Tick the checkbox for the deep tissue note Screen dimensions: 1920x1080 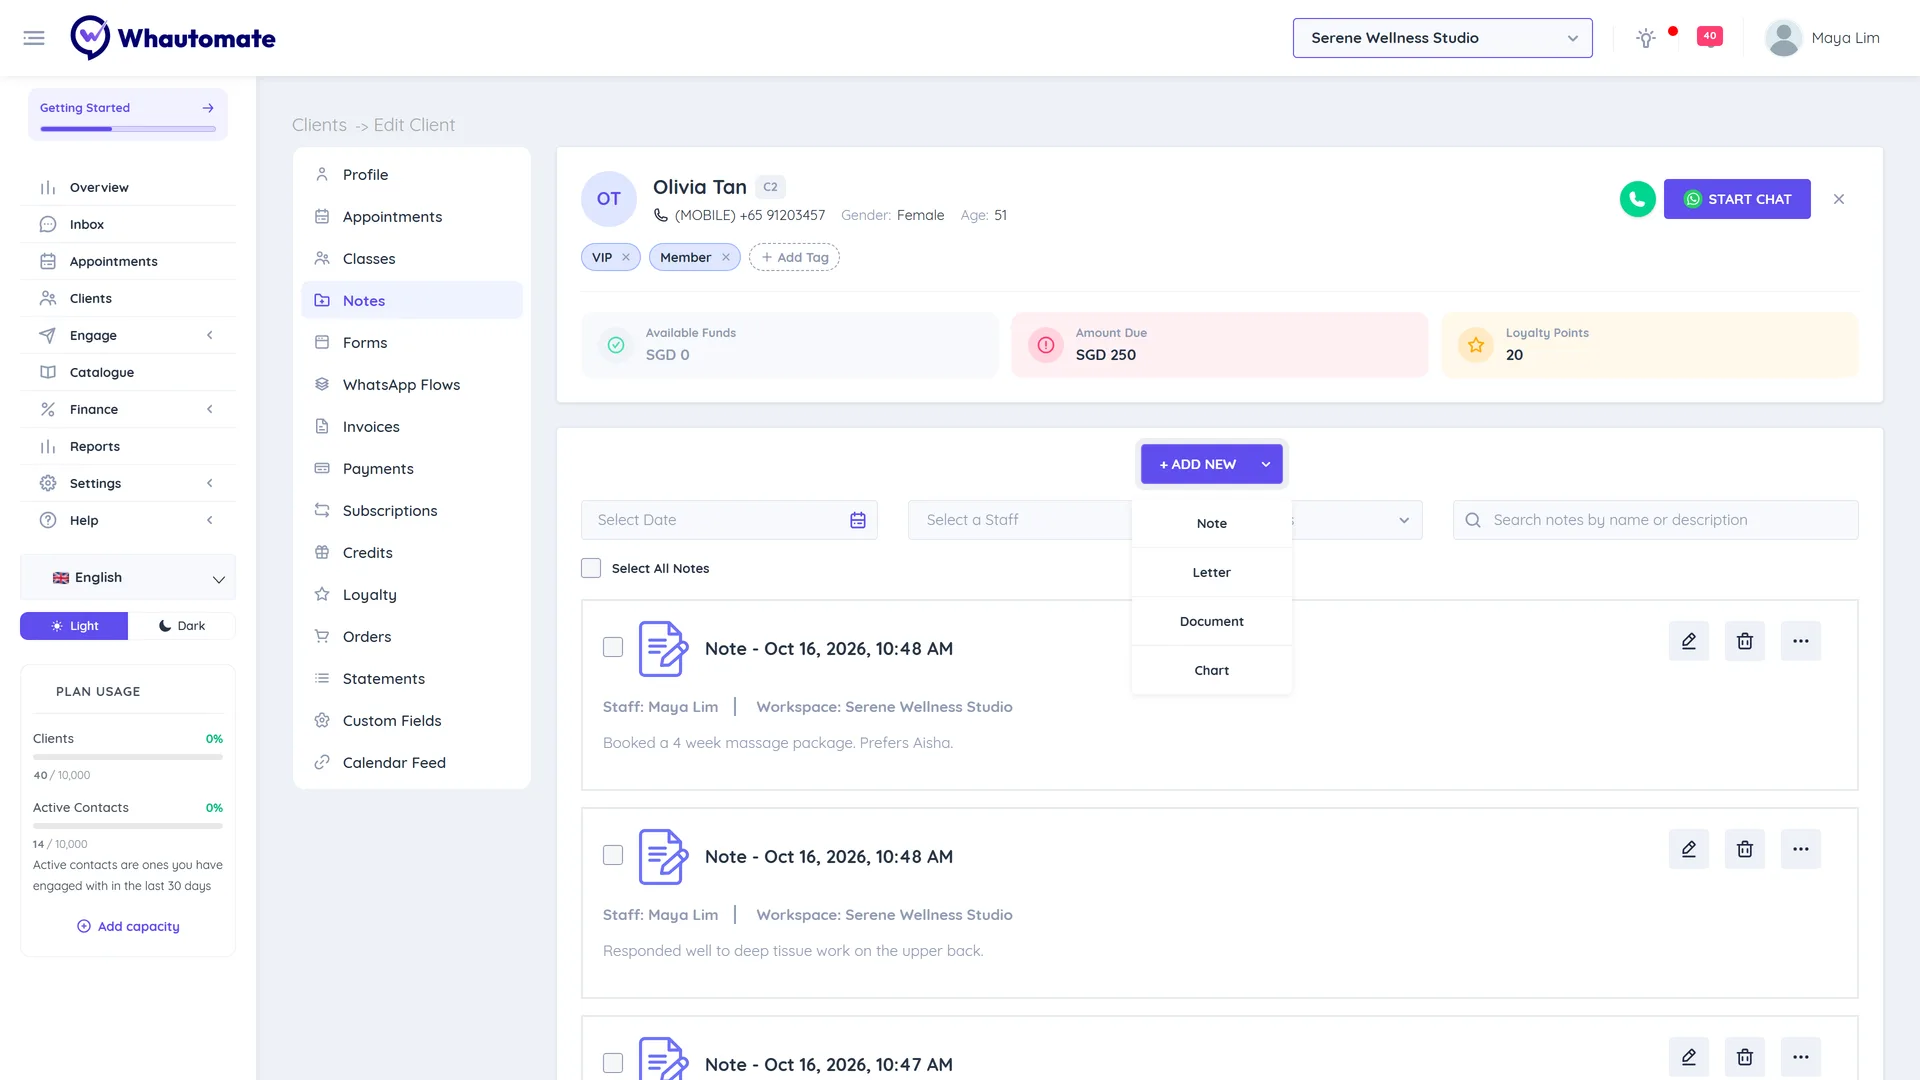coord(613,855)
